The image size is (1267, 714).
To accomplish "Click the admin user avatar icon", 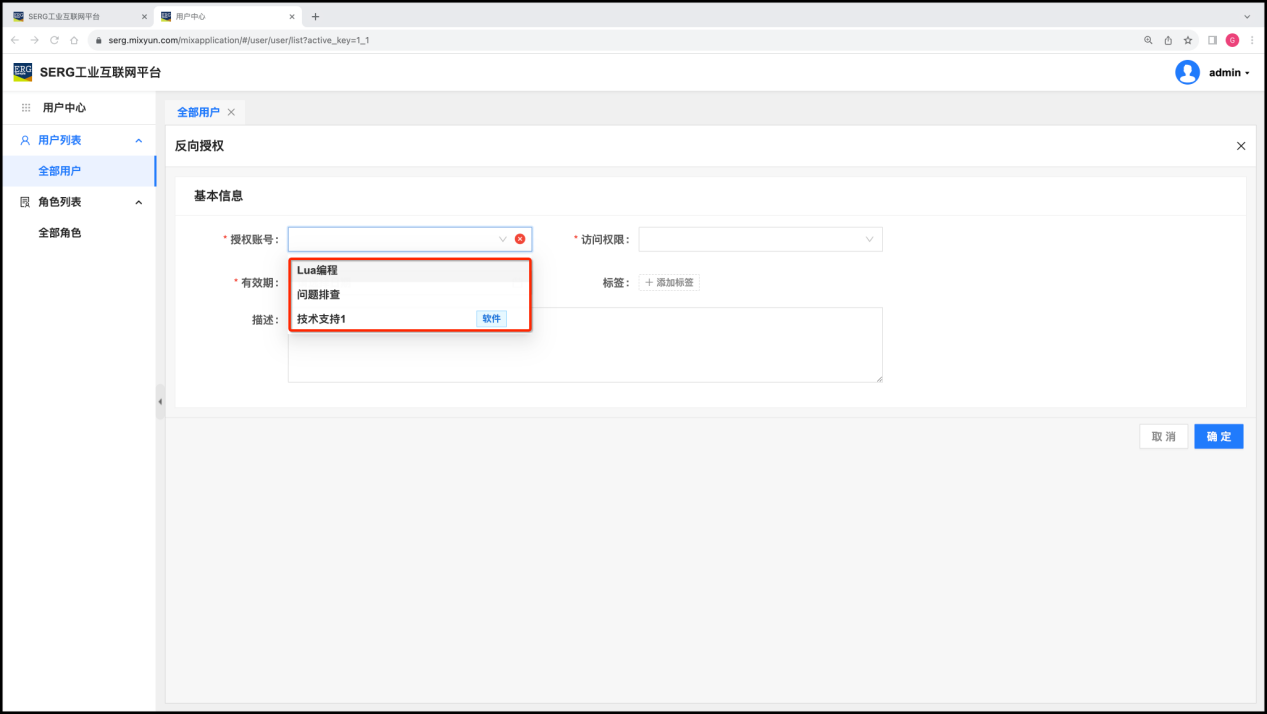I will tap(1187, 72).
